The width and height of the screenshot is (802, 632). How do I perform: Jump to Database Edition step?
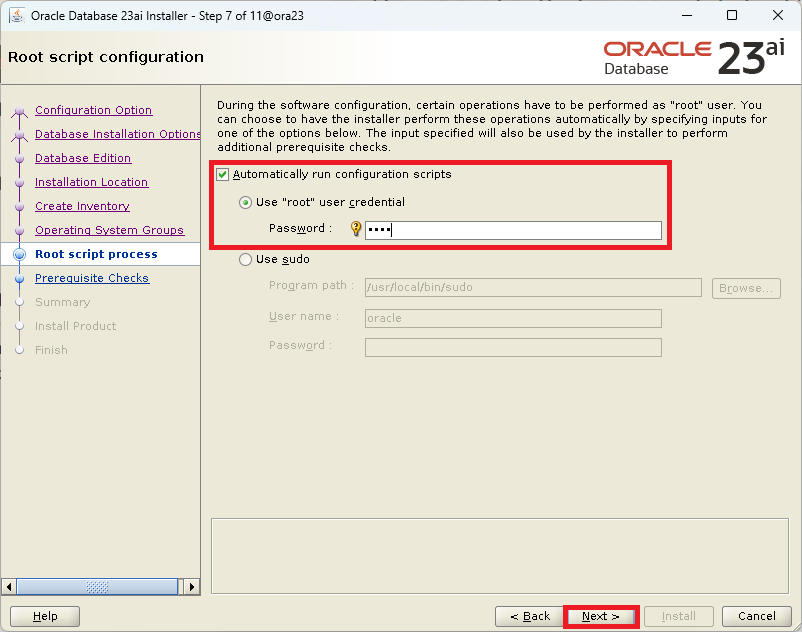[83, 158]
